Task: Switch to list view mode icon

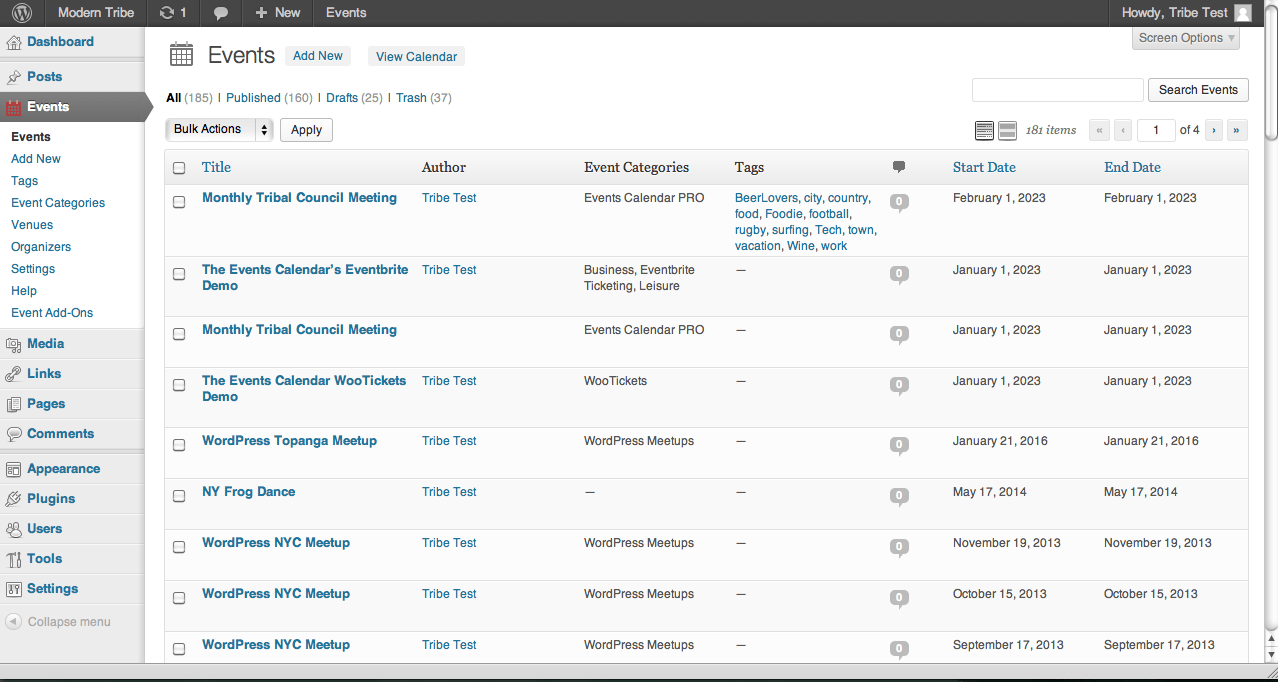Action: [x=984, y=130]
